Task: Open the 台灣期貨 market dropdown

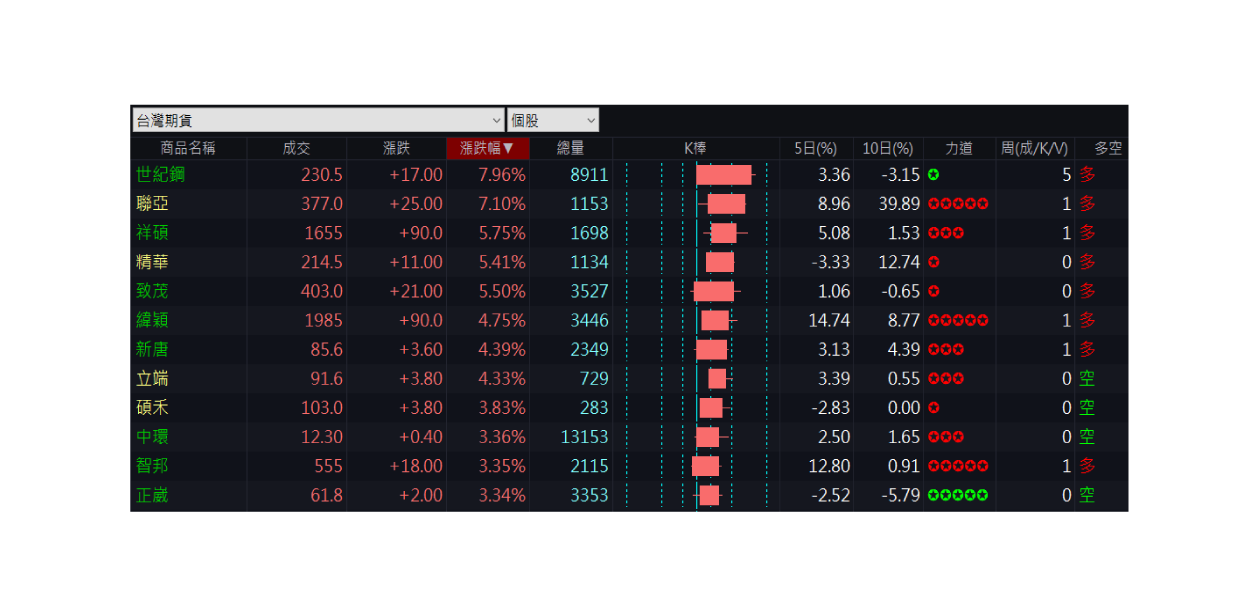Action: (318, 120)
